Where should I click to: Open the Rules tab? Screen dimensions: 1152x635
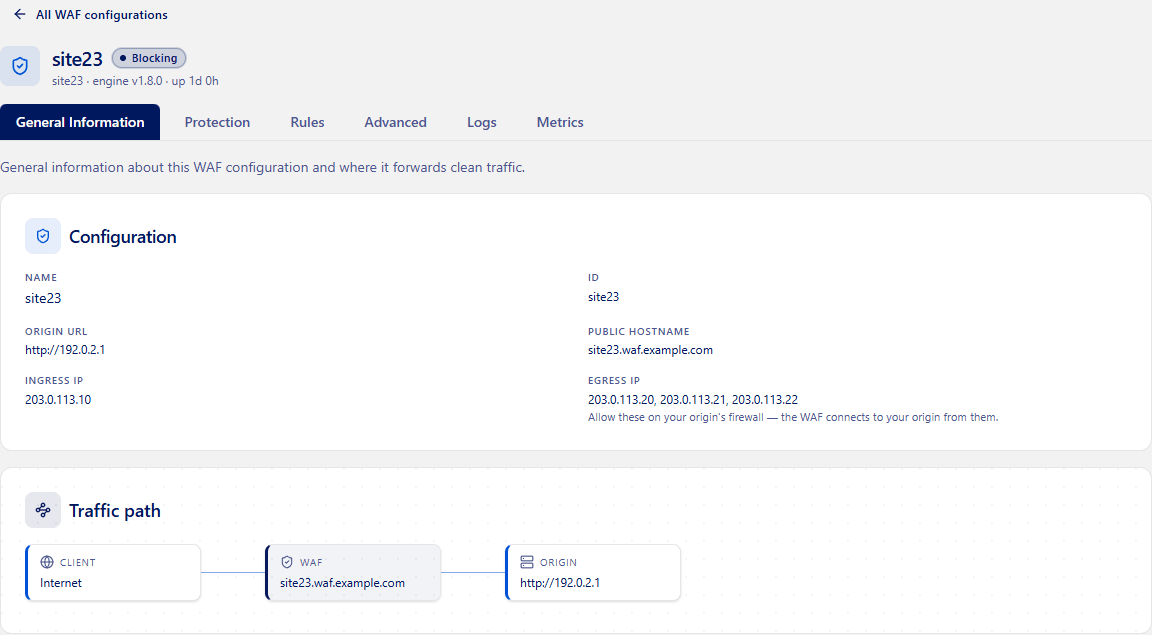[x=307, y=122]
